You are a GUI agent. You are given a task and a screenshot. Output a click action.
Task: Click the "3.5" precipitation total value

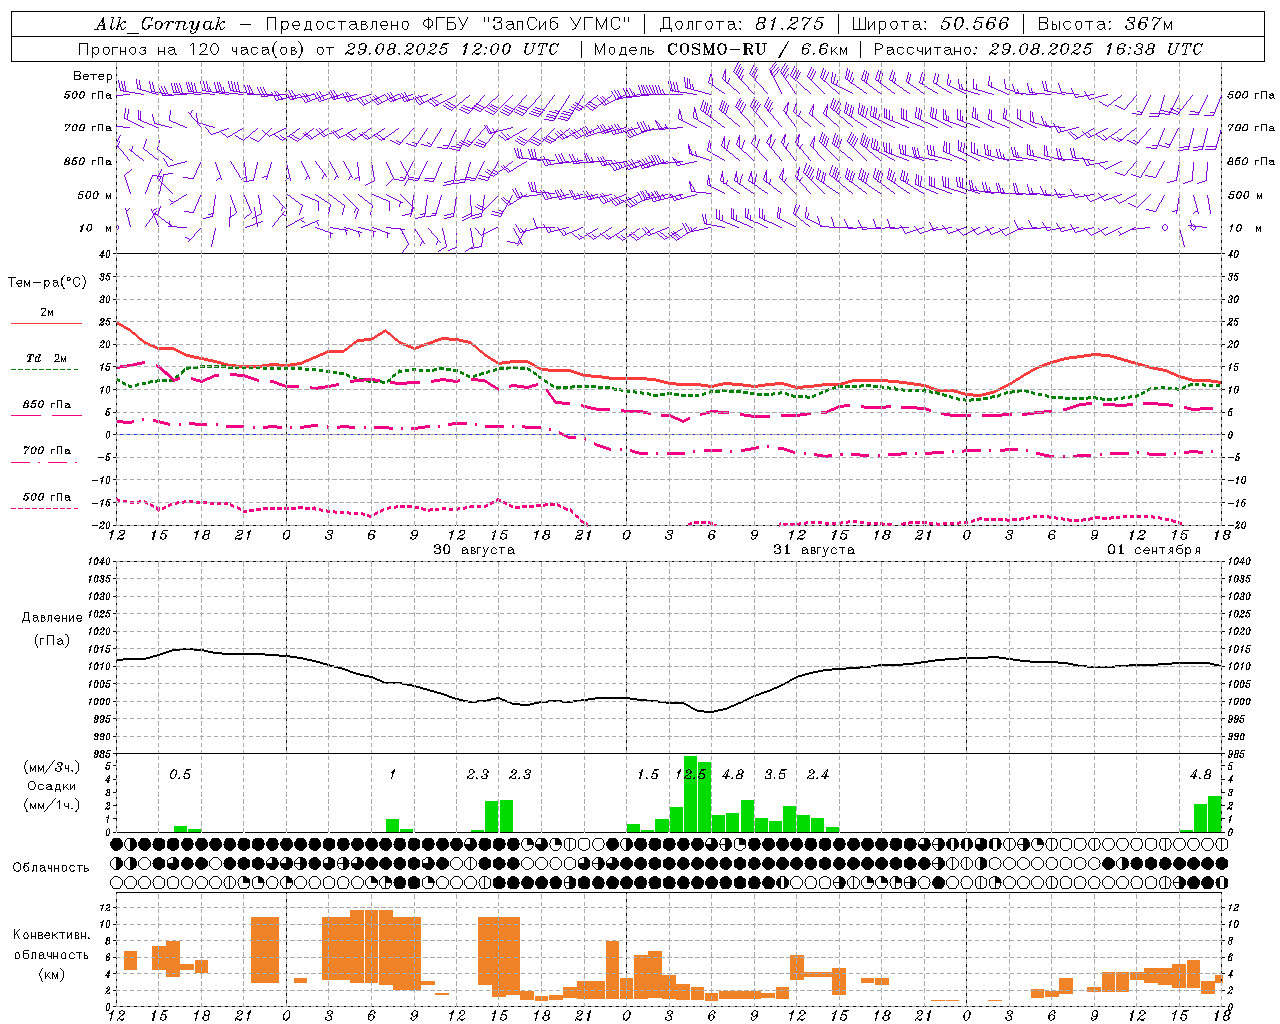tap(775, 774)
